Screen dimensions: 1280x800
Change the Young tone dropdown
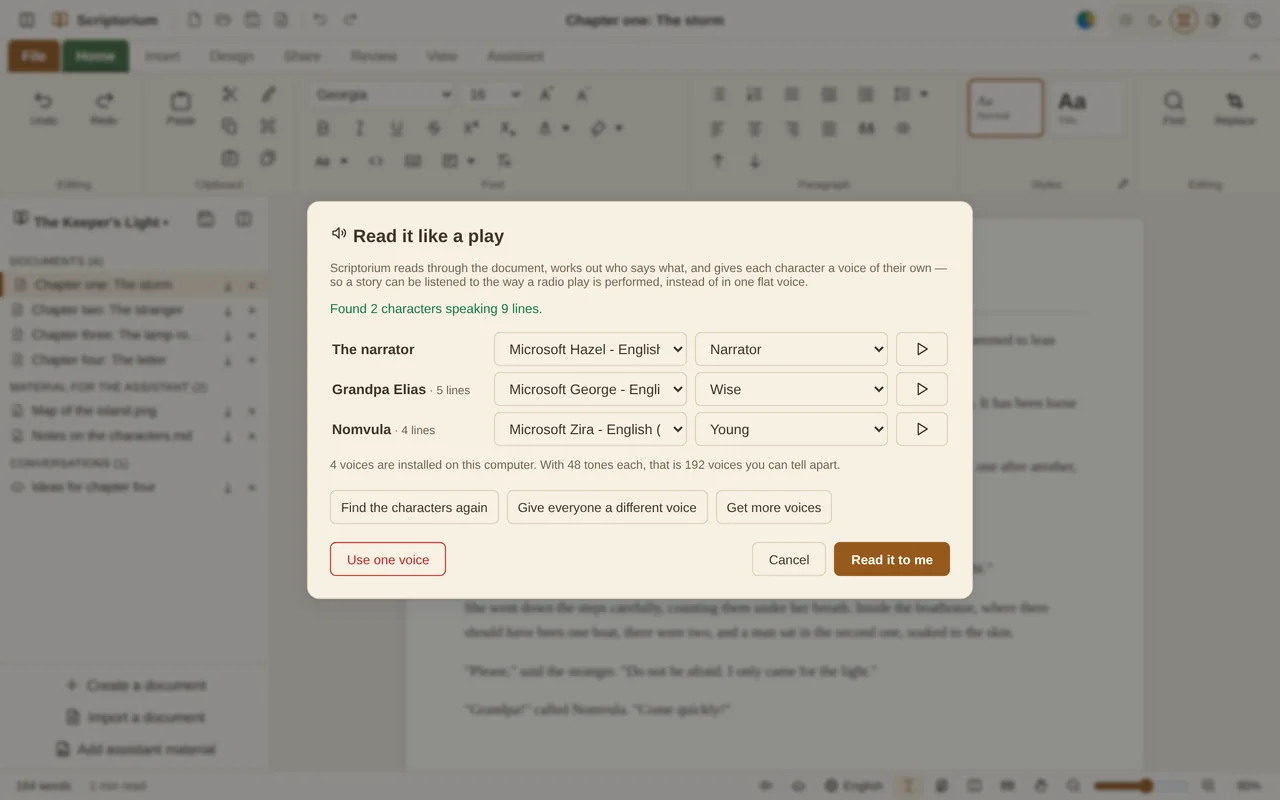click(791, 429)
